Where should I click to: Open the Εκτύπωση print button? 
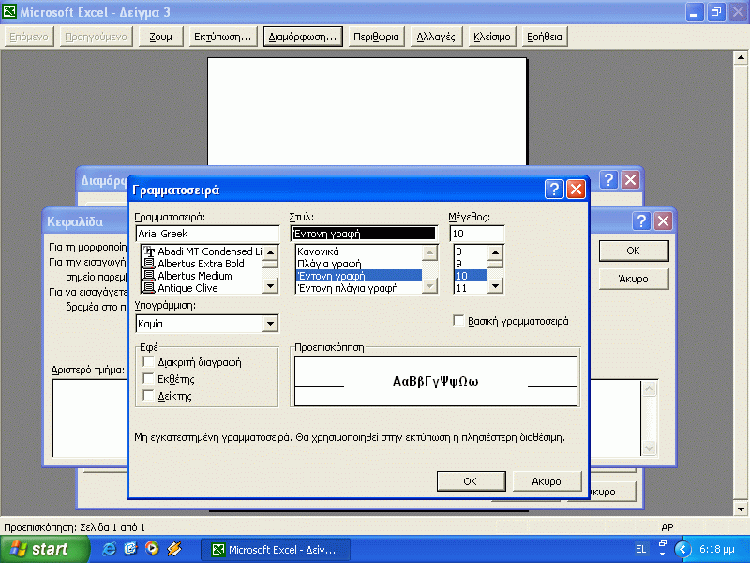[x=222, y=37]
